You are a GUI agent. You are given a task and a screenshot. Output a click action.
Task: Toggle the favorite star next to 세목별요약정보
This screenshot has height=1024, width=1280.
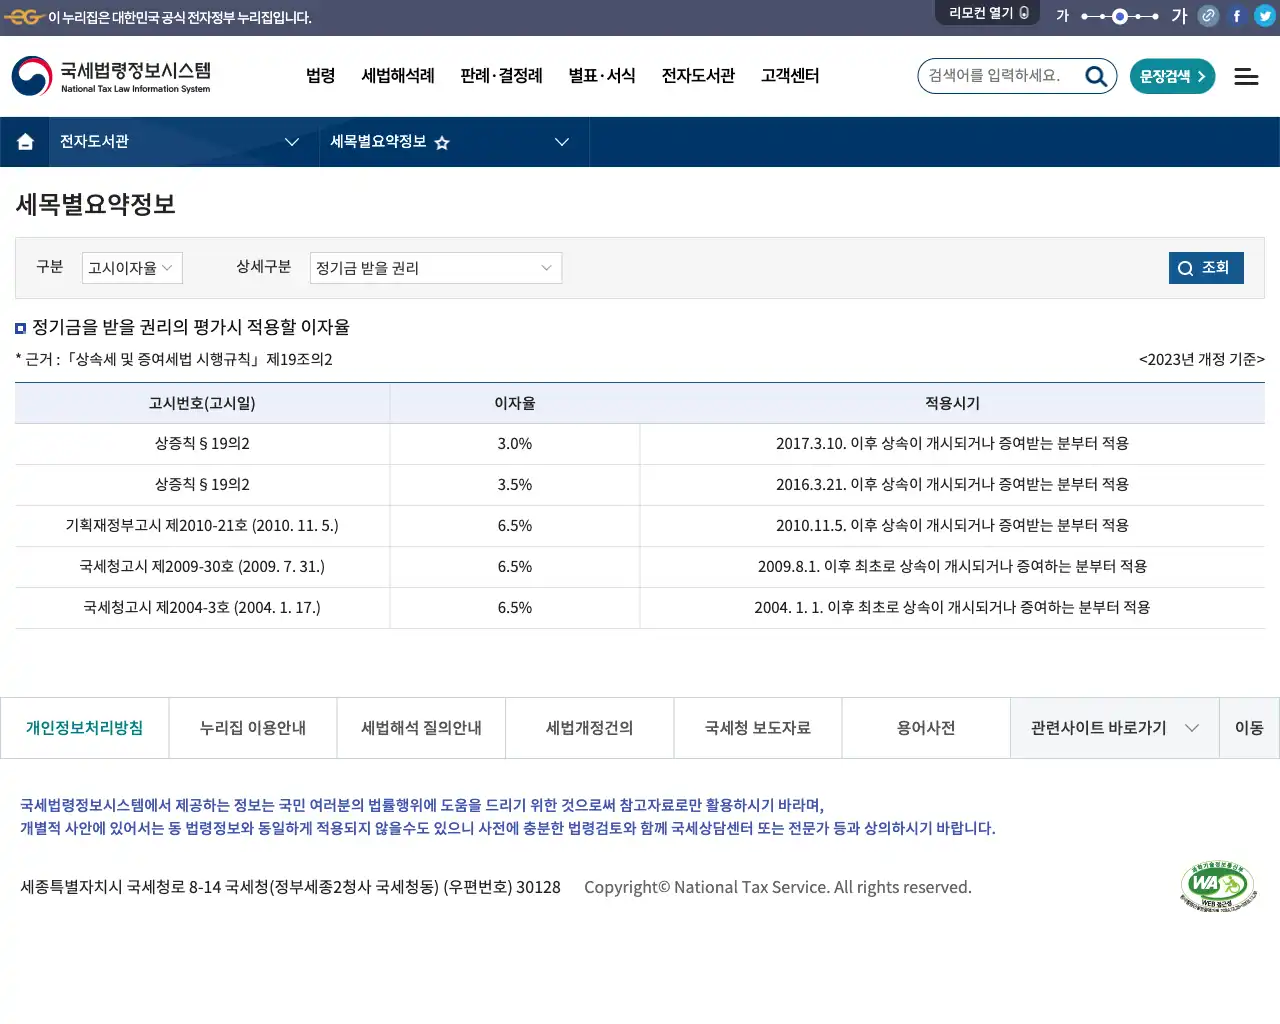pos(442,143)
